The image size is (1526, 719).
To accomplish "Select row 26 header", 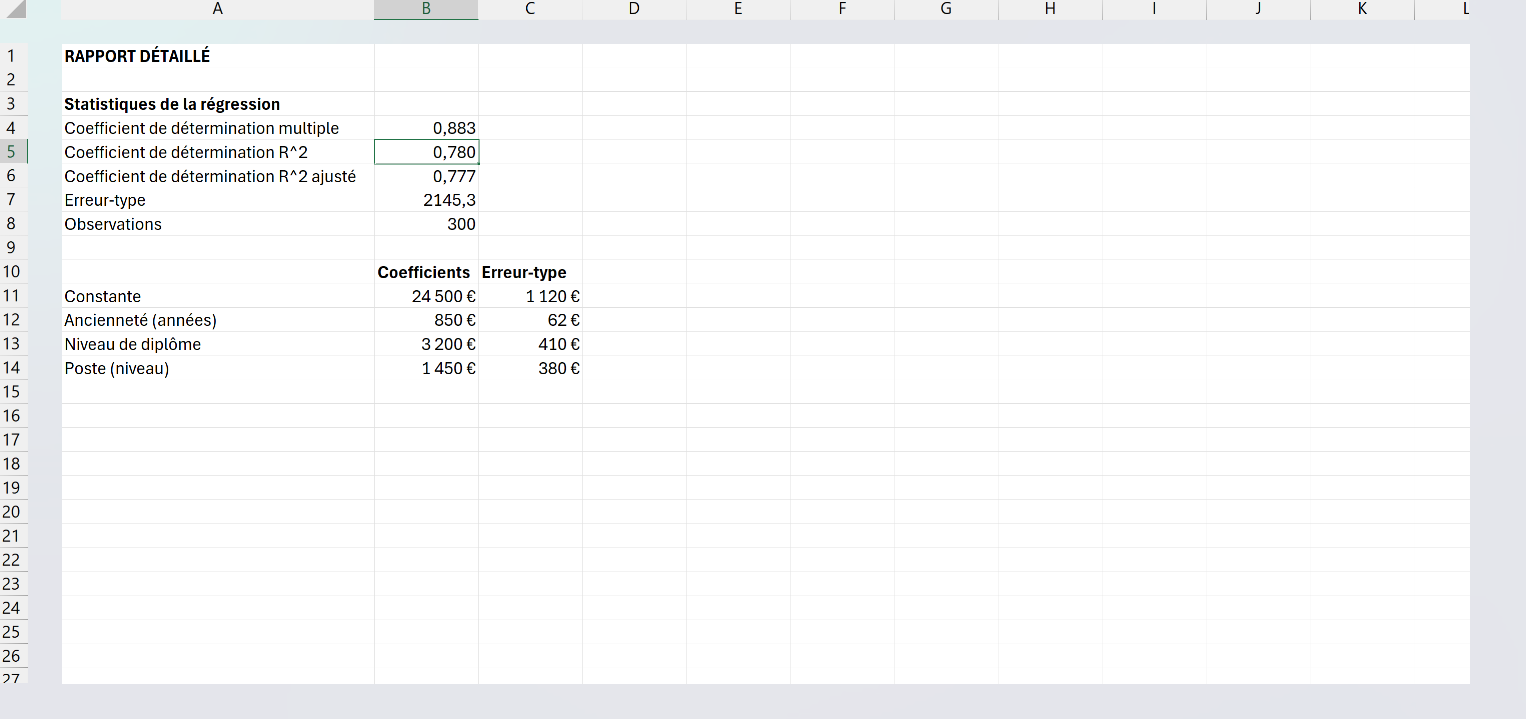I will coord(14,656).
